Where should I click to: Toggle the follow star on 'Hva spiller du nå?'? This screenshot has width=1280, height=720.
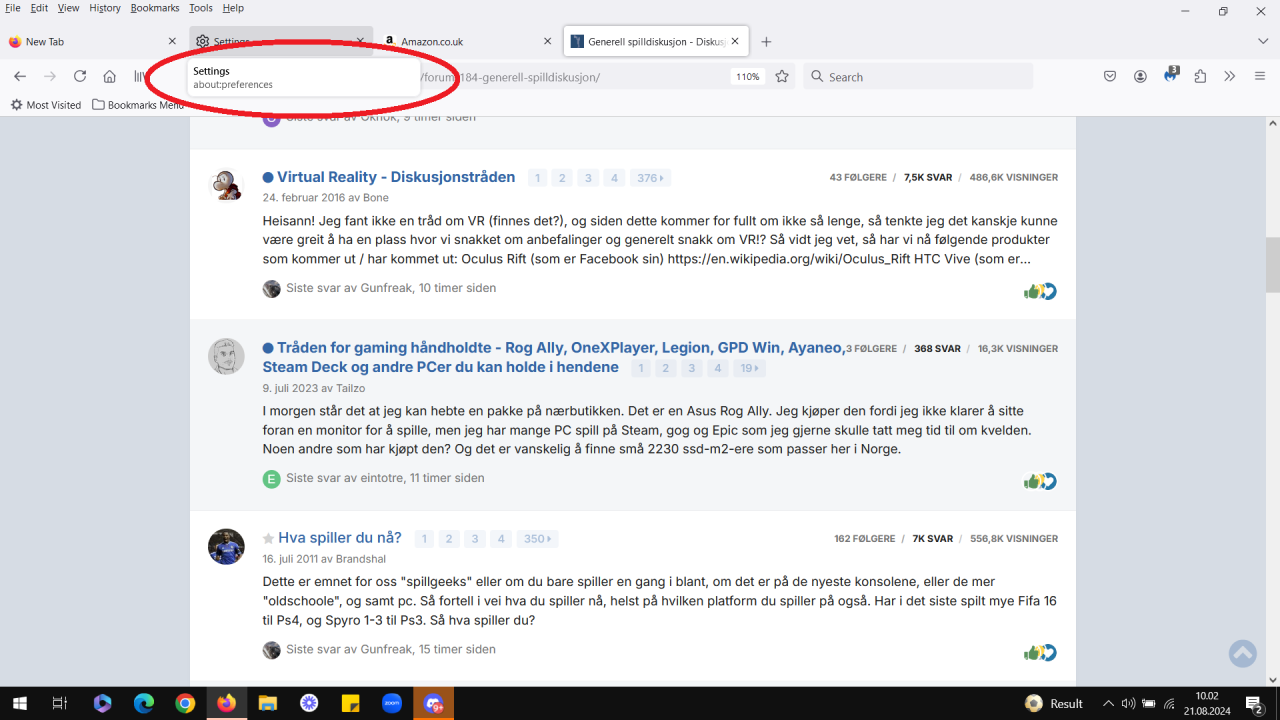click(x=267, y=537)
